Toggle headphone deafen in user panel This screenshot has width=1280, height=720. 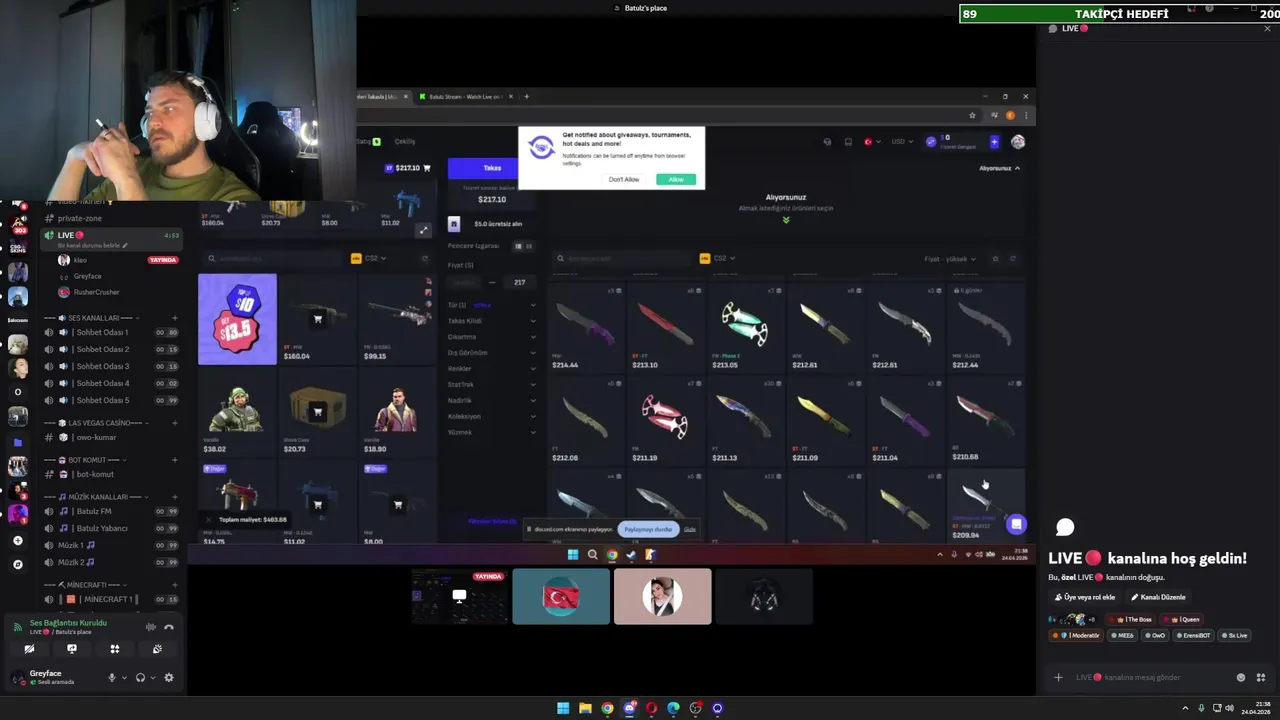(140, 677)
